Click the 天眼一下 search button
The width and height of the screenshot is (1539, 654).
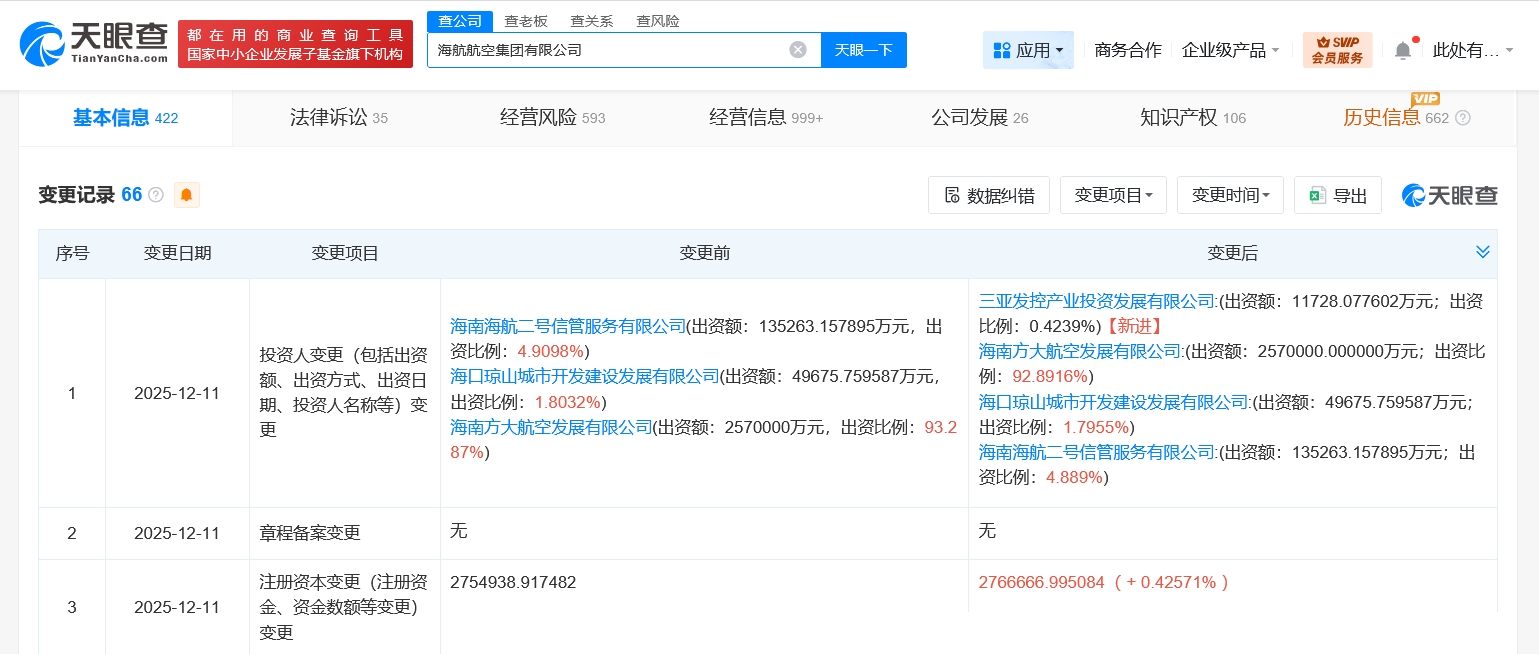click(864, 50)
